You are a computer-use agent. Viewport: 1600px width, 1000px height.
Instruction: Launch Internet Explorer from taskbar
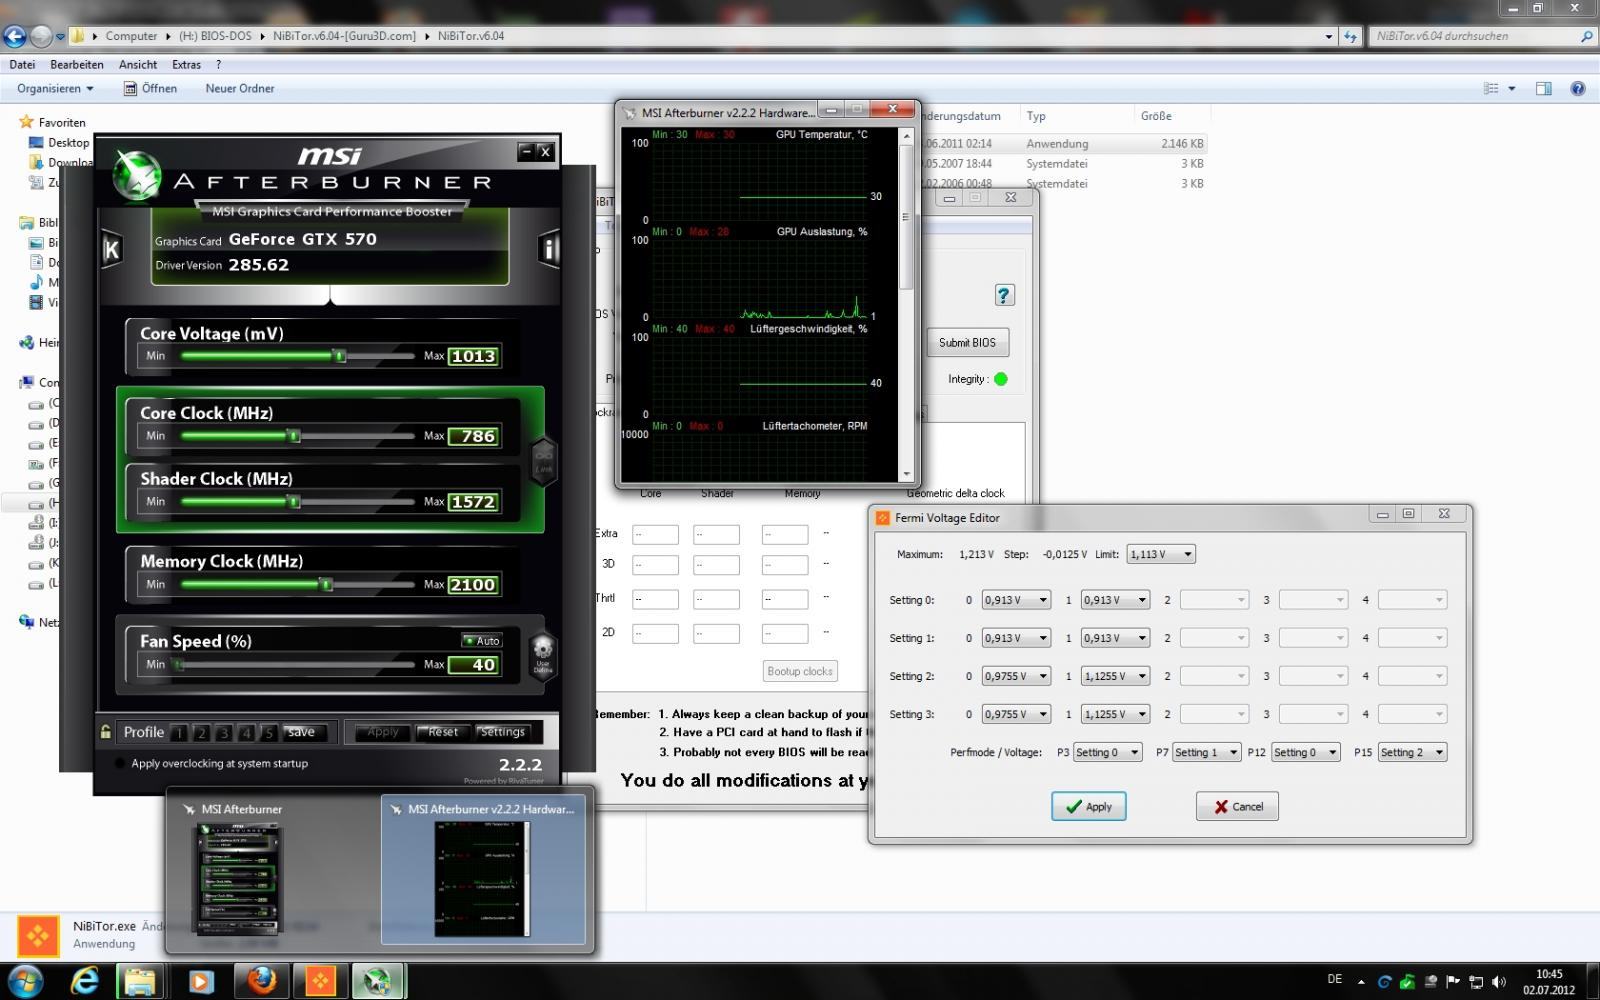(84, 981)
